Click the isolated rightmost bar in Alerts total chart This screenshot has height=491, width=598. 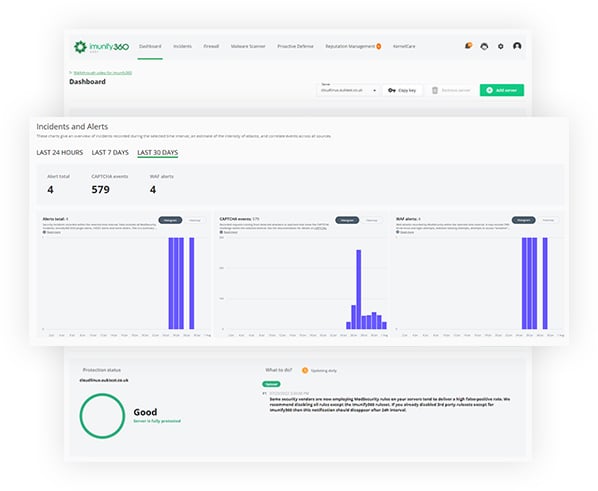click(x=191, y=283)
